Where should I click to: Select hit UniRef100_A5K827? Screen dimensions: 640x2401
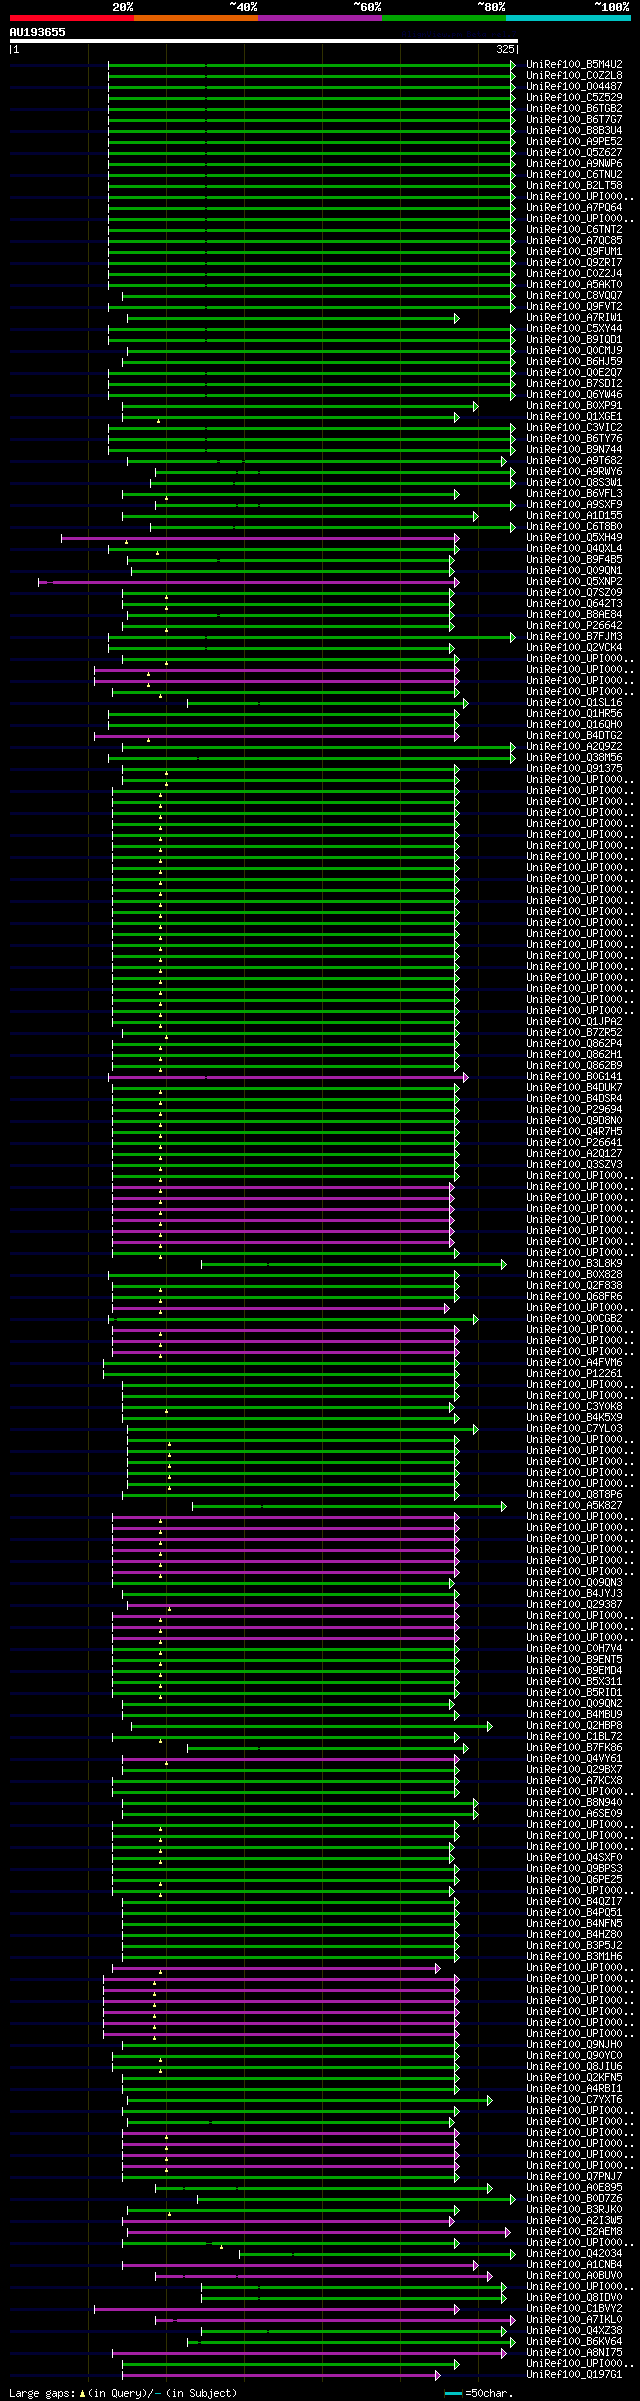tap(574, 1505)
